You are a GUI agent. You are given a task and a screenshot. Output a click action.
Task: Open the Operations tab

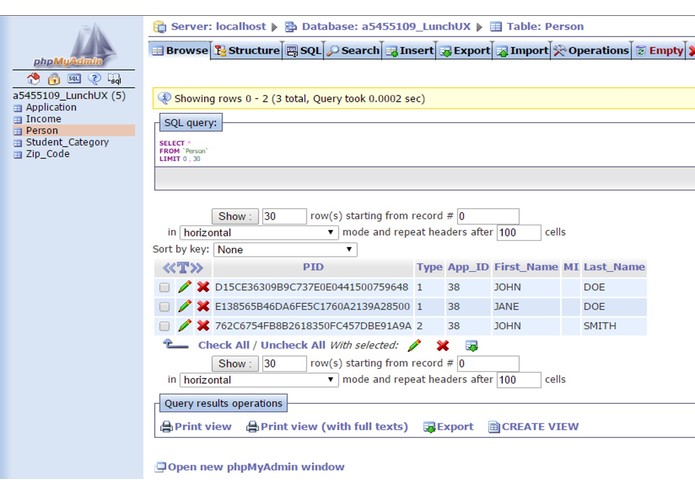(x=591, y=51)
